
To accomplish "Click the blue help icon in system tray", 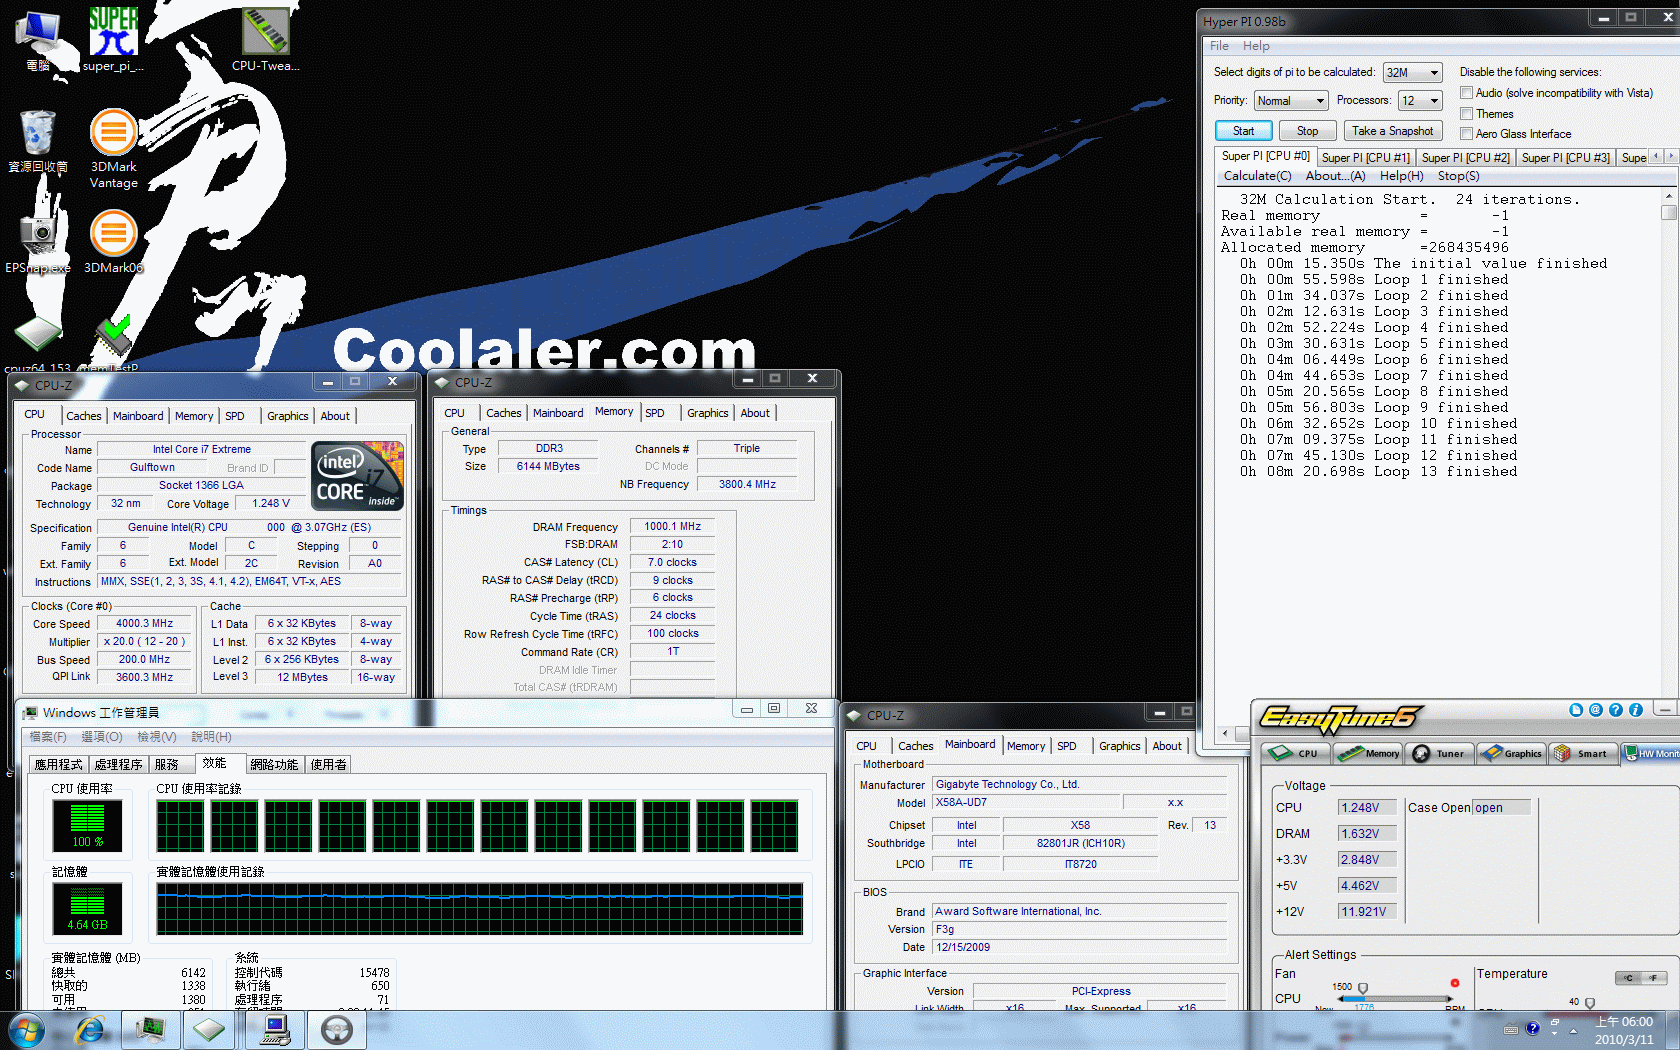I will tap(1532, 1029).
